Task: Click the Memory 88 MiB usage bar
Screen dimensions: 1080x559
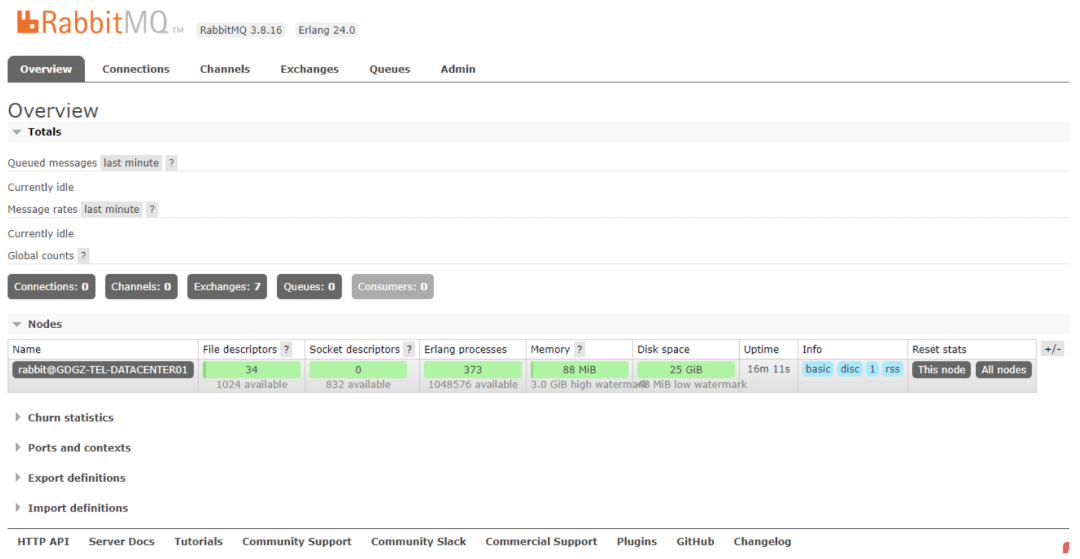Action: [579, 370]
